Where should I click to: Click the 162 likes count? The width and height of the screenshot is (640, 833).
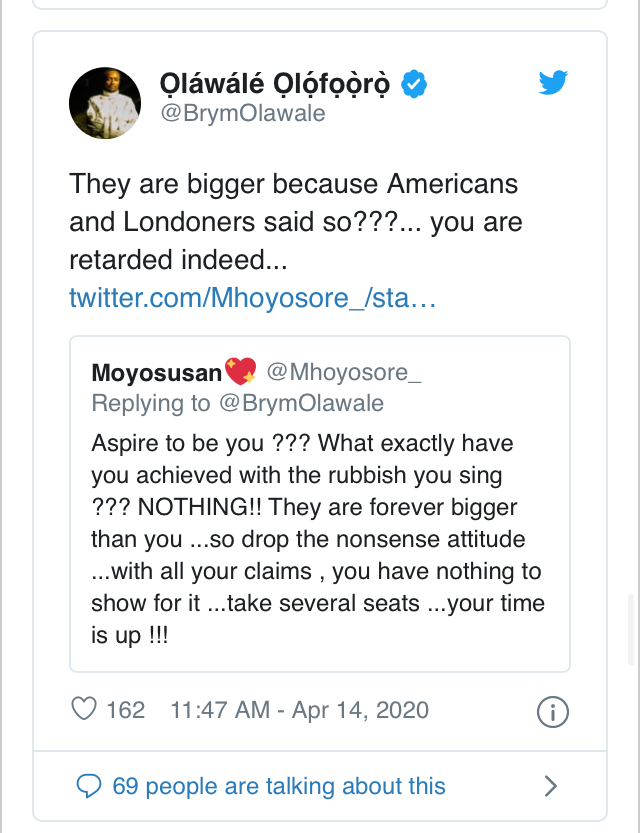(x=126, y=710)
